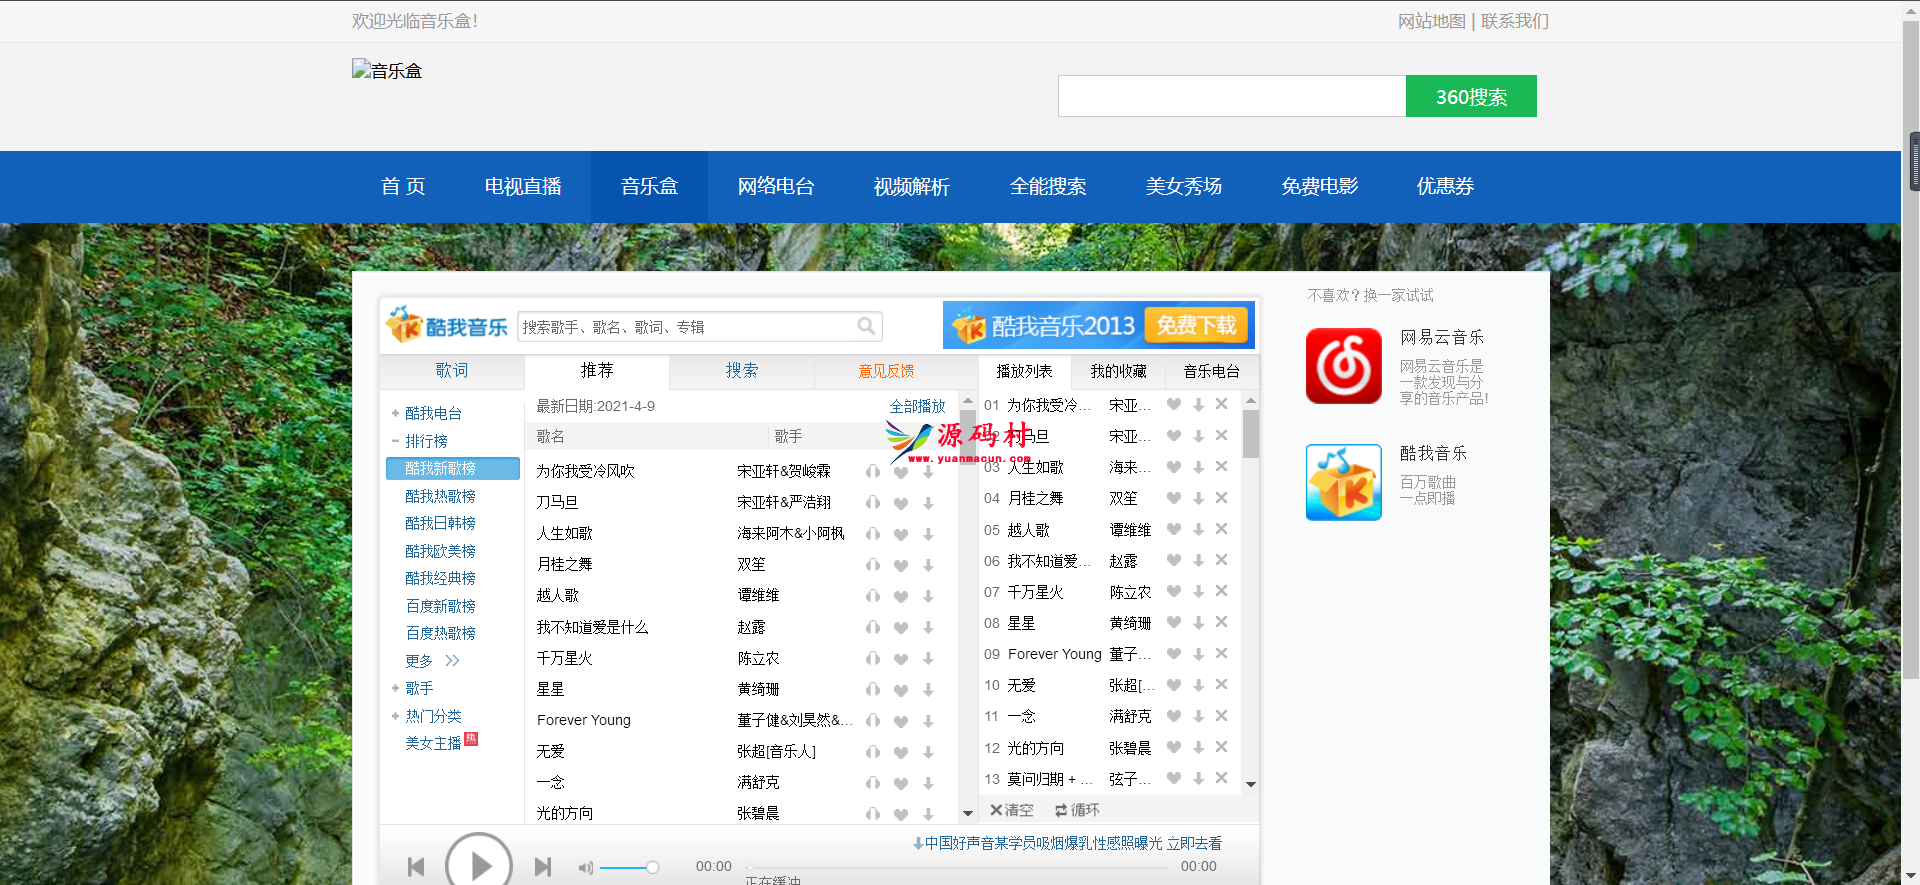Select 酷我热歌榜 chart

(440, 496)
